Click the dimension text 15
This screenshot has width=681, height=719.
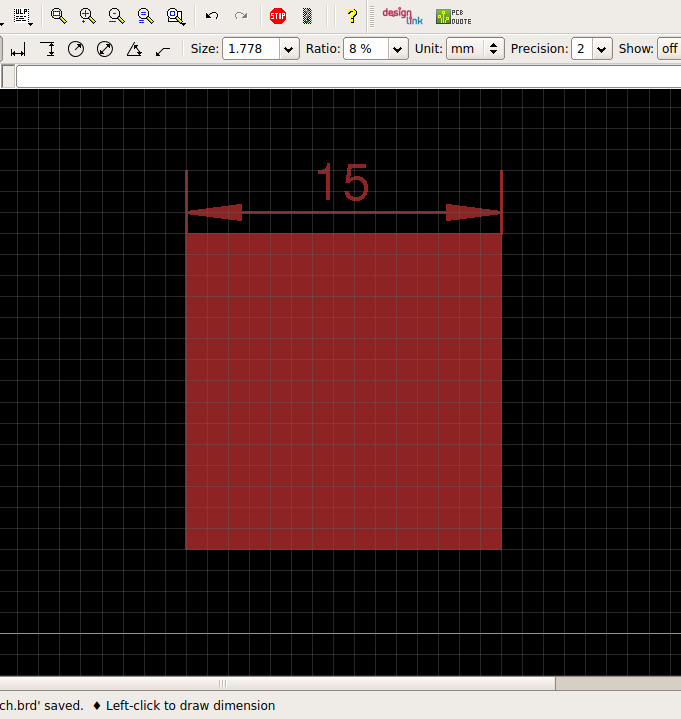pos(343,182)
